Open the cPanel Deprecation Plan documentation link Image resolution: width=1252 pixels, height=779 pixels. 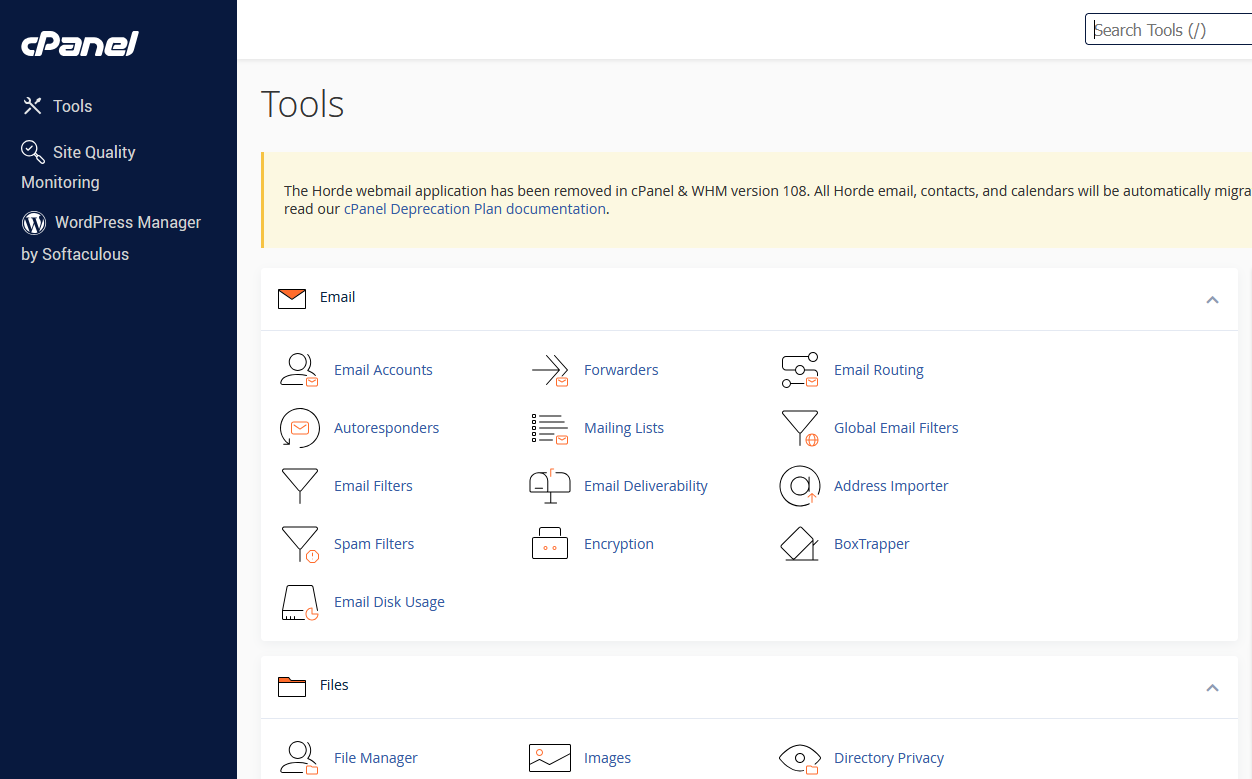[x=474, y=209]
